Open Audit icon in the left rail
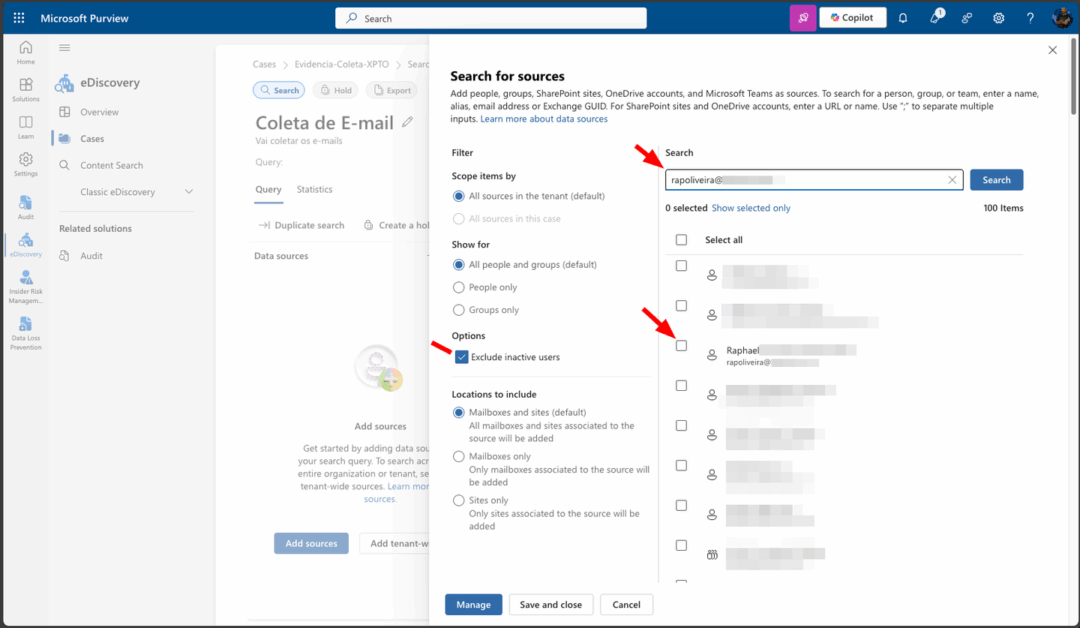The height and width of the screenshot is (628, 1080). coord(25,207)
